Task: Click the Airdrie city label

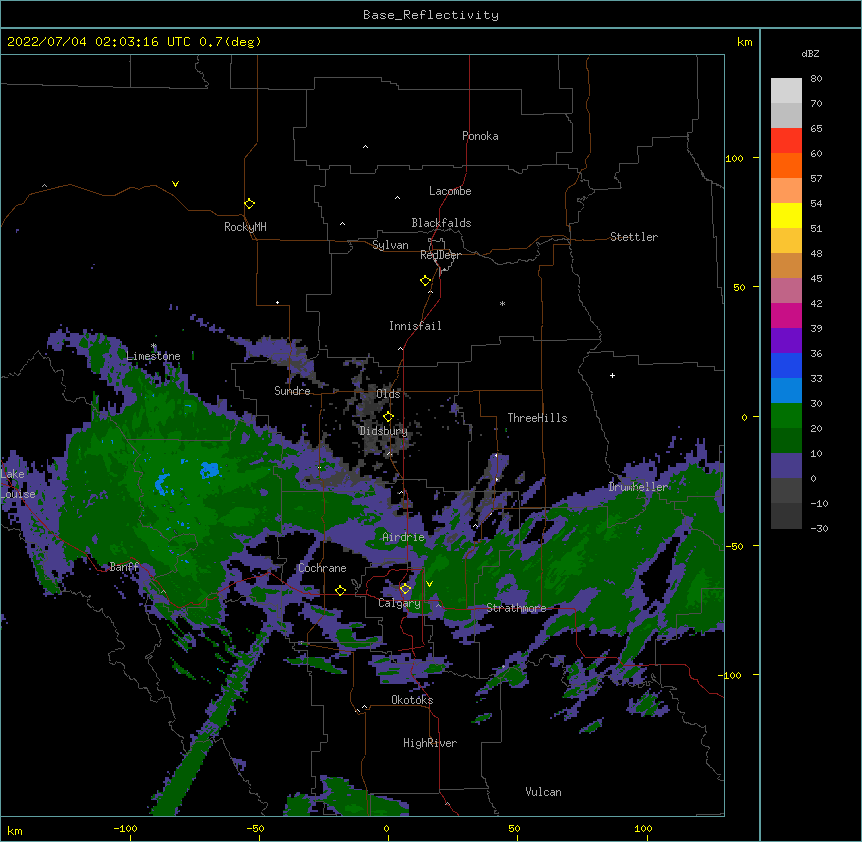Action: pyautogui.click(x=403, y=537)
